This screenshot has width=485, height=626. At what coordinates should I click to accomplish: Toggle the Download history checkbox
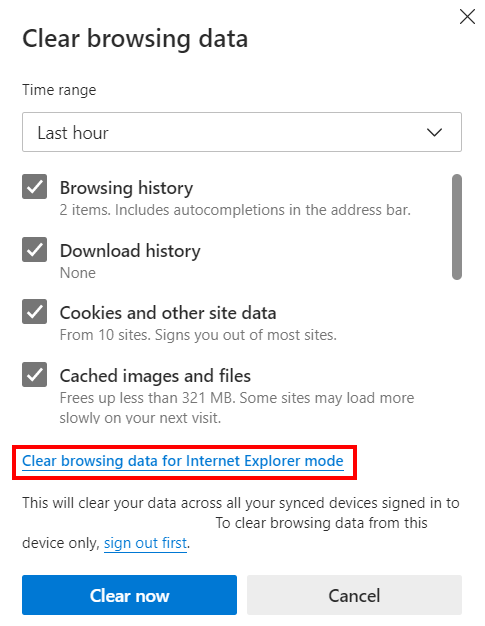34,250
